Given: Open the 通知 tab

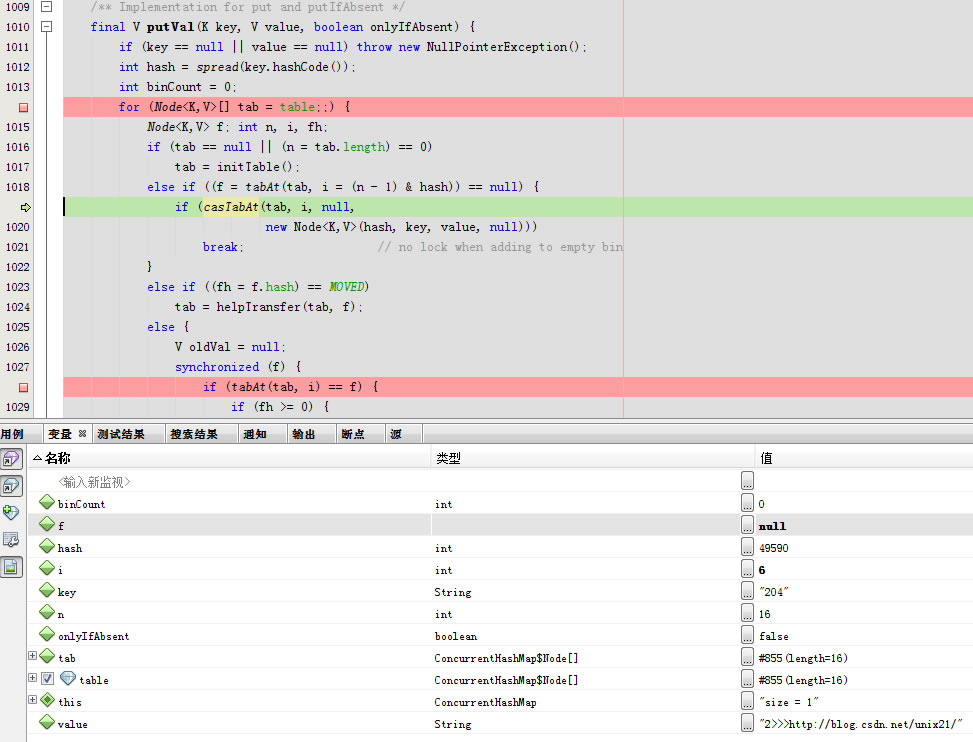Looking at the screenshot, I should [x=255, y=434].
